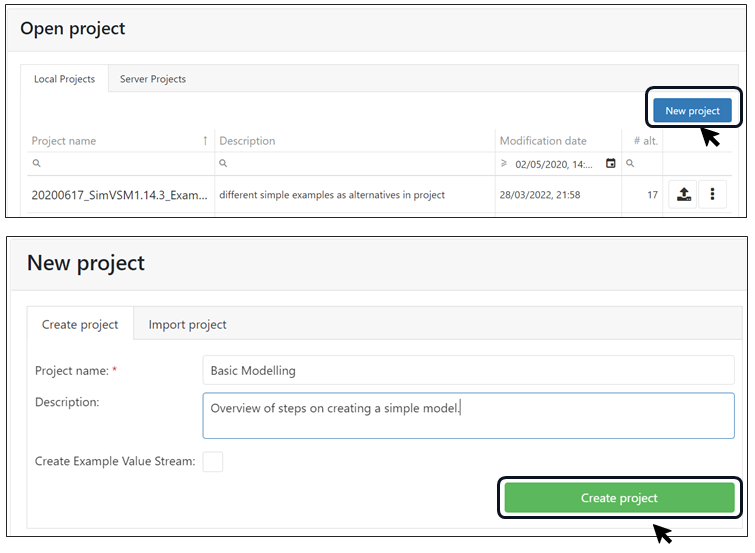
Task: Open the three-dot menu for the project
Action: tap(712, 195)
